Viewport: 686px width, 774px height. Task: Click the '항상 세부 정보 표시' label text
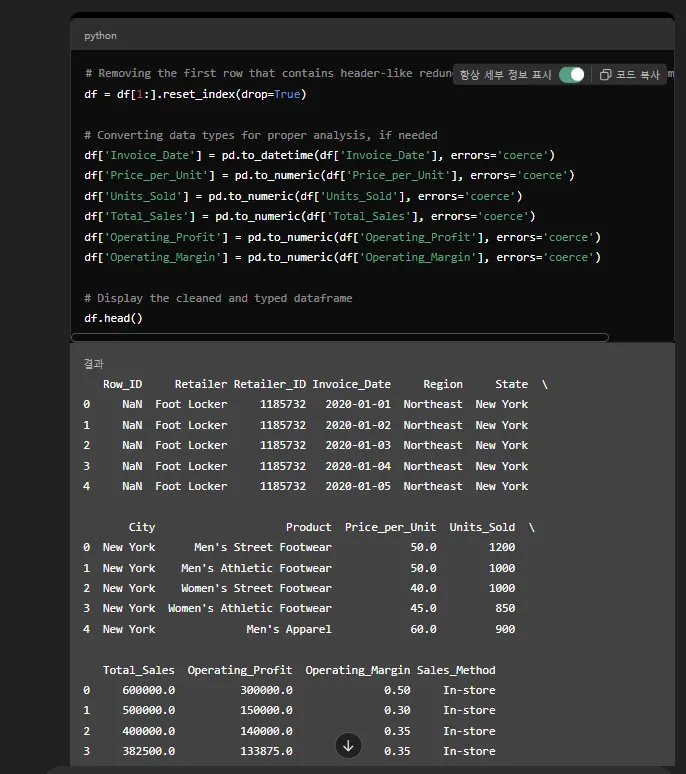pos(505,75)
